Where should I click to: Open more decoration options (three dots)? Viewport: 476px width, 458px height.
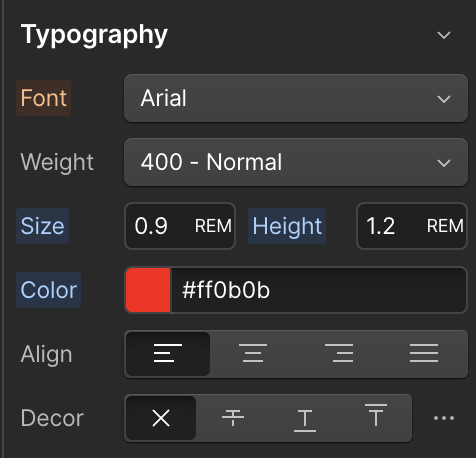[444, 418]
